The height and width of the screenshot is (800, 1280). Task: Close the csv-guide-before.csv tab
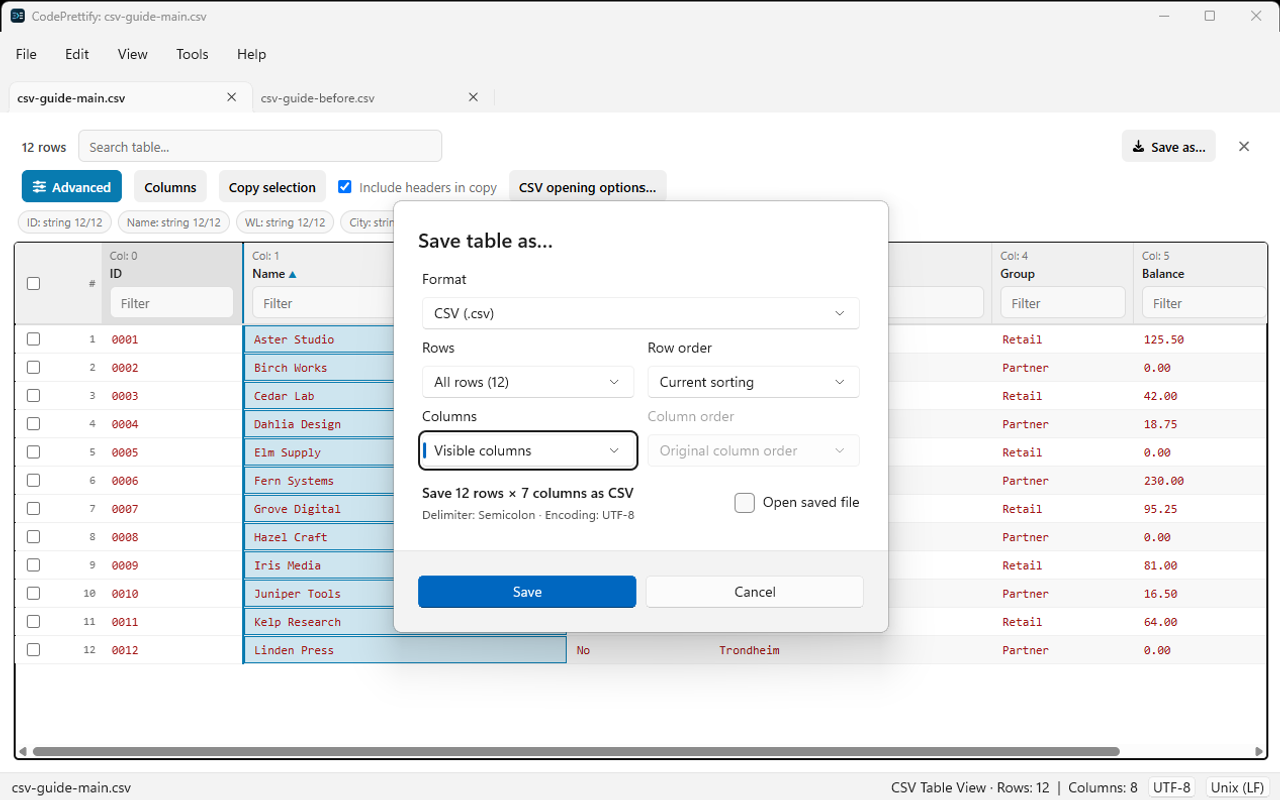[474, 97]
